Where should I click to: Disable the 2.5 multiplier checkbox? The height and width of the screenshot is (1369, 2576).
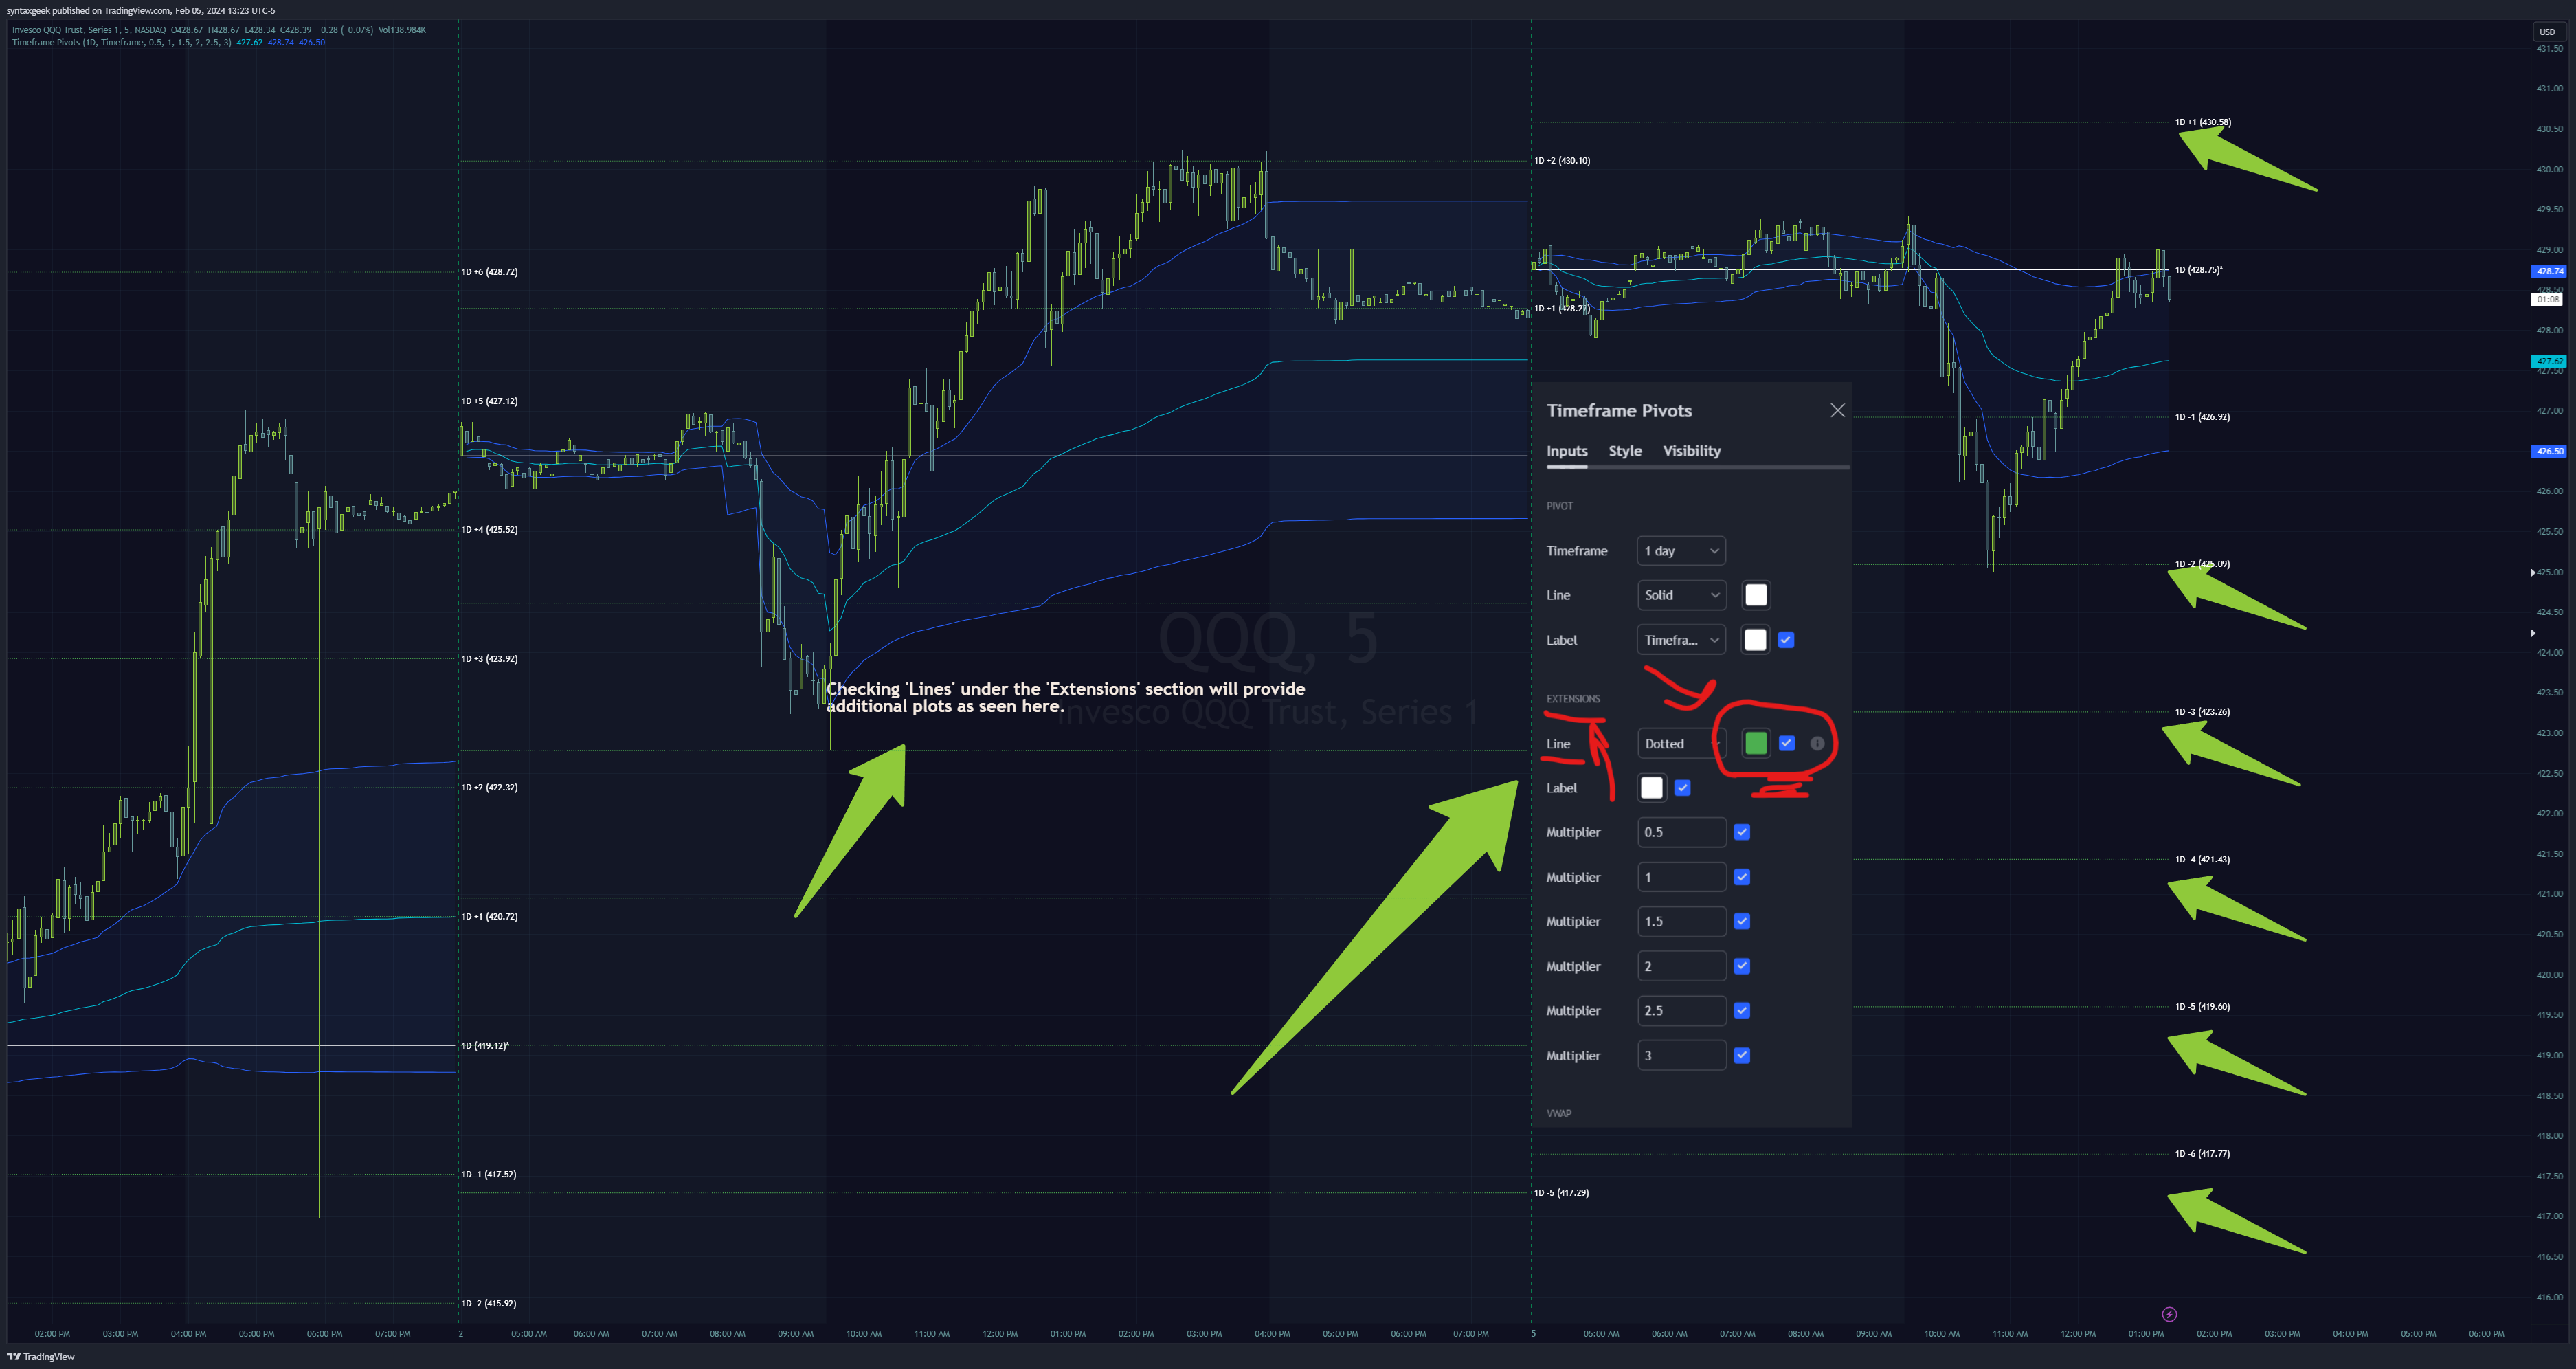click(1742, 1010)
